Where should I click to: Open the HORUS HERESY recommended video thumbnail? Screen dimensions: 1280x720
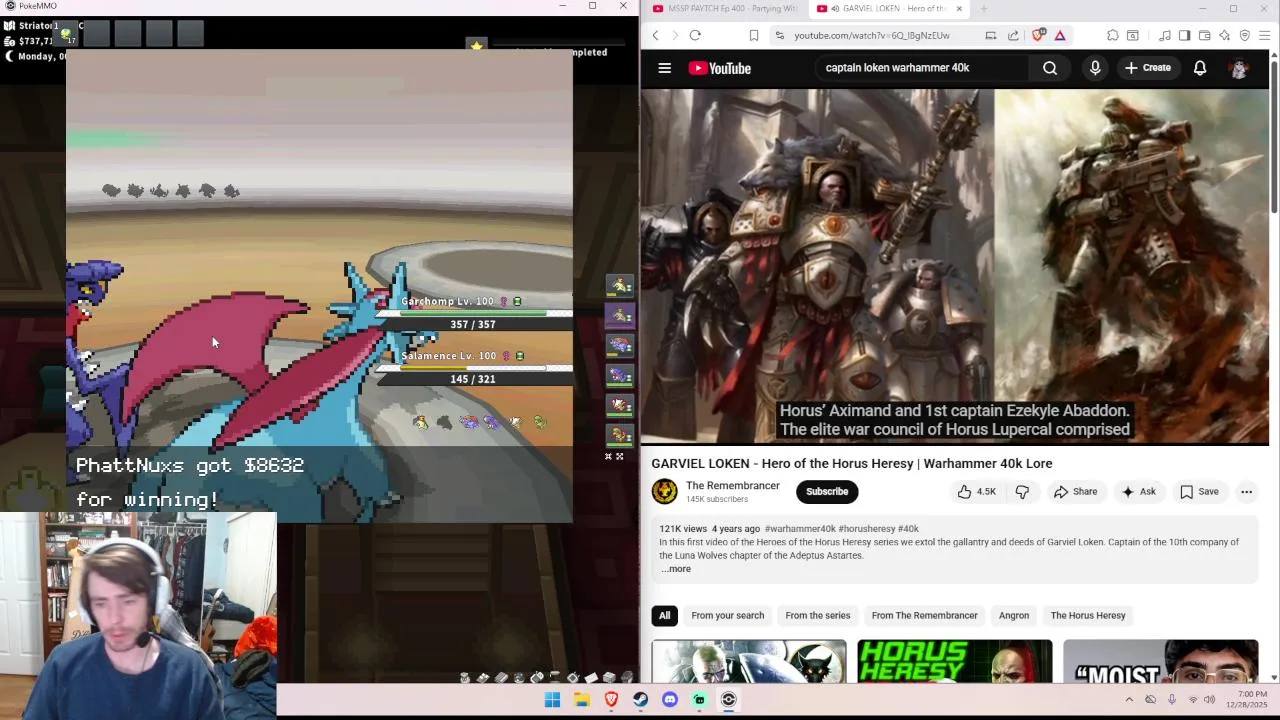tap(955, 661)
